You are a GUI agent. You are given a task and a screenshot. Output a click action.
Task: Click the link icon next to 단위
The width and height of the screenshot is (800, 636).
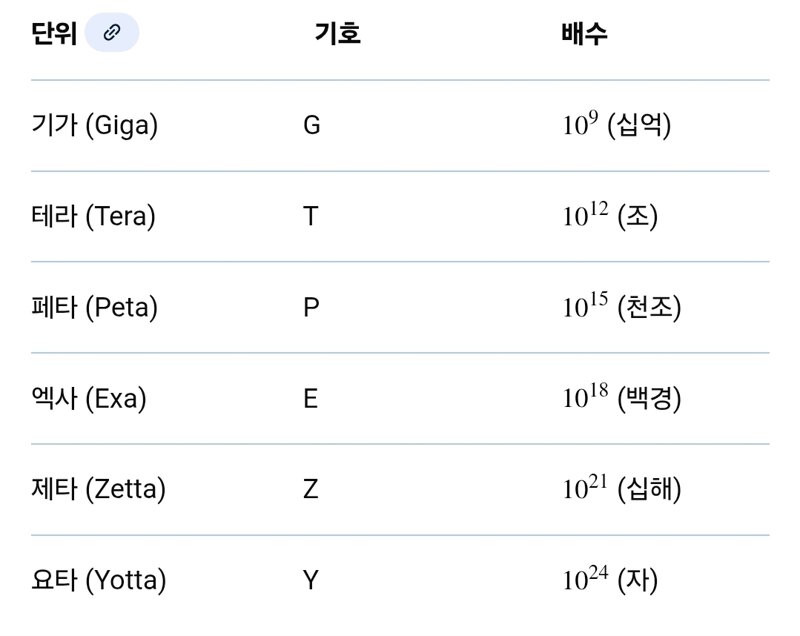click(112, 33)
